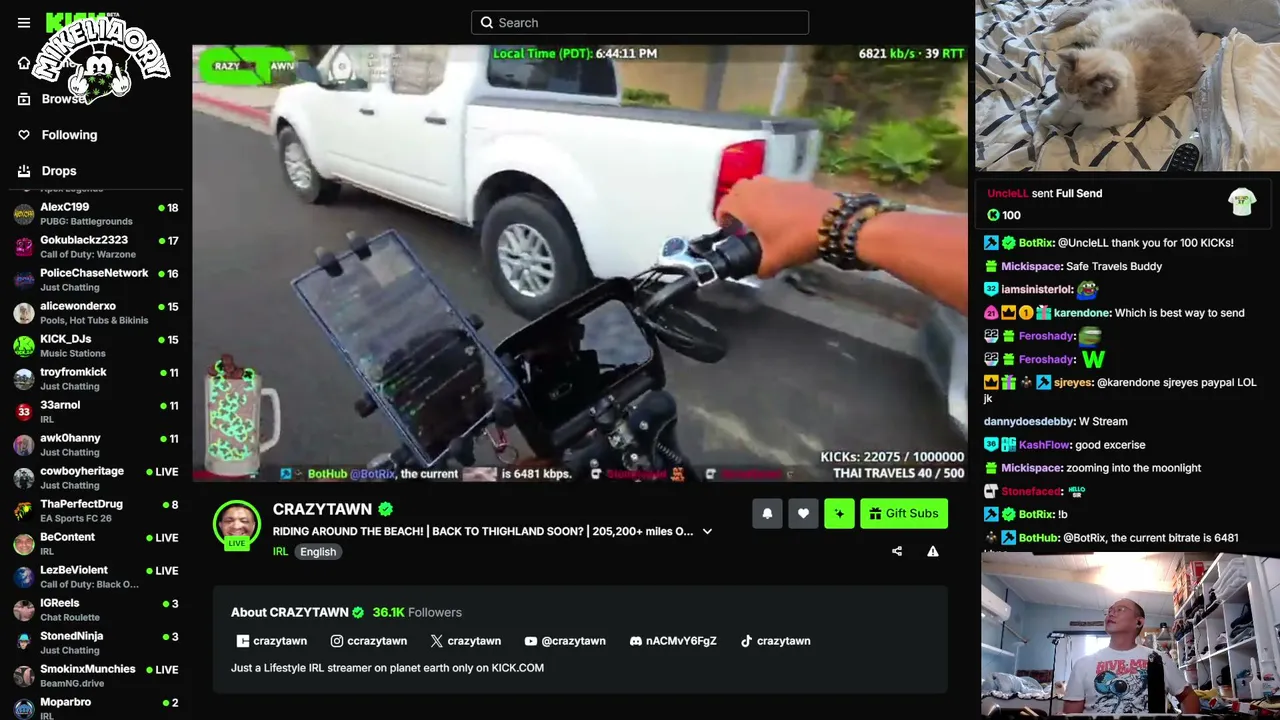1280x720 pixels.
Task: Open KICK_DJs channel avatar
Action: click(x=24, y=346)
